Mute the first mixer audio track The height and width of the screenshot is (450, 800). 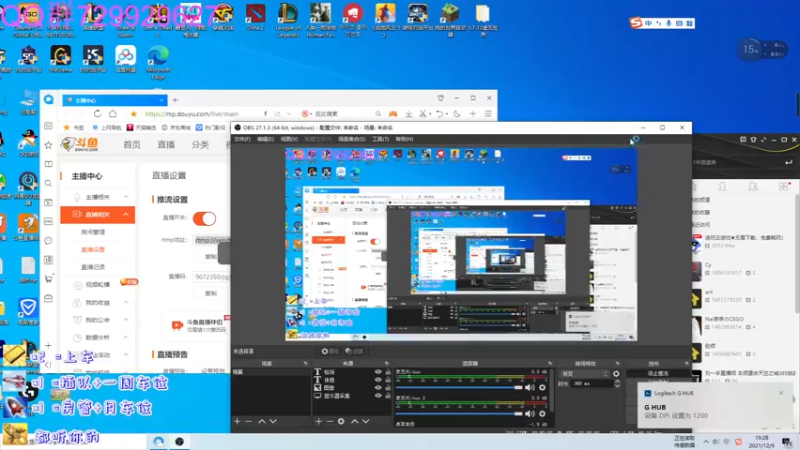click(x=530, y=388)
